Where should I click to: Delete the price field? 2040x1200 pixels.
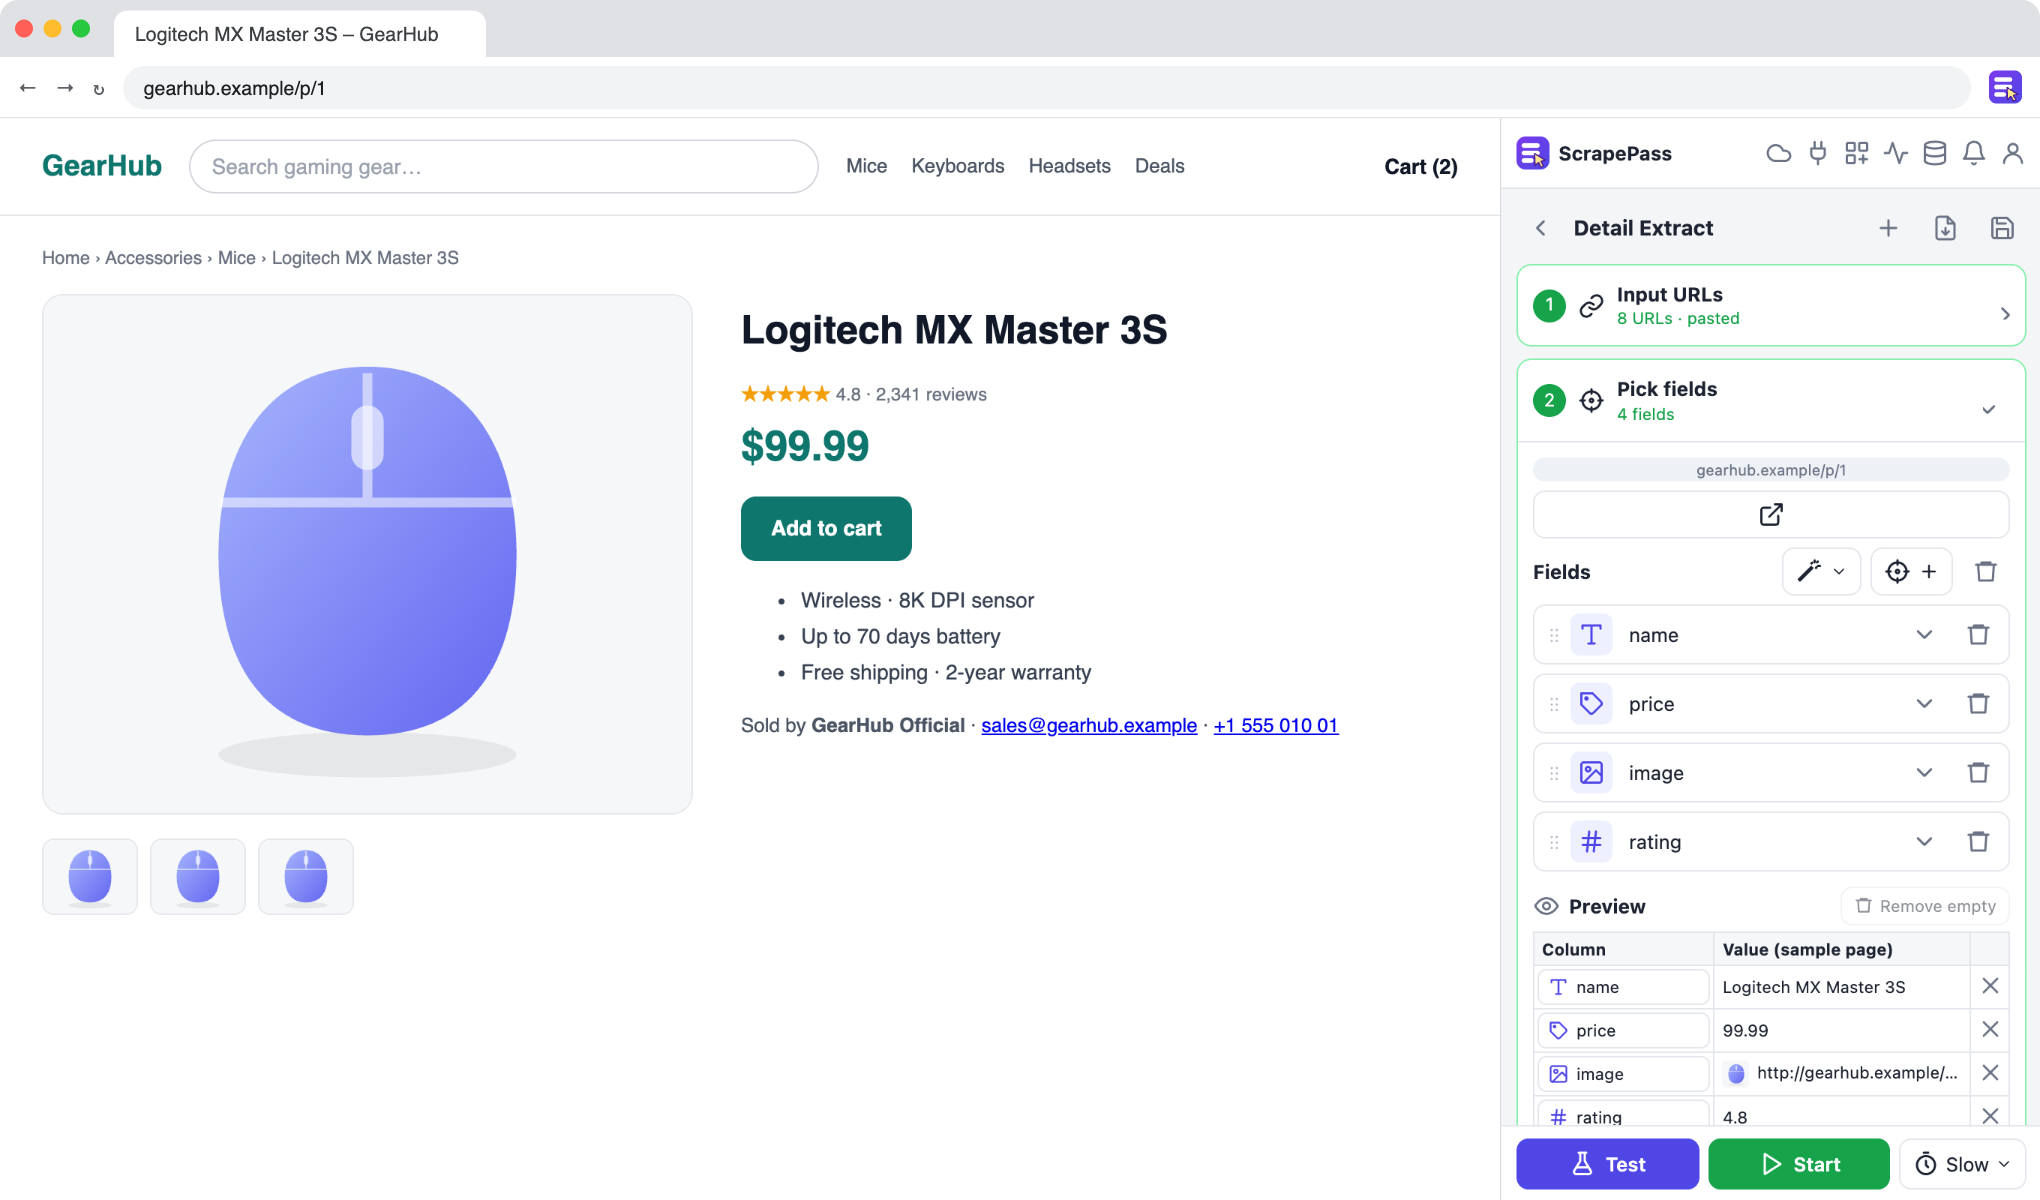point(1978,703)
